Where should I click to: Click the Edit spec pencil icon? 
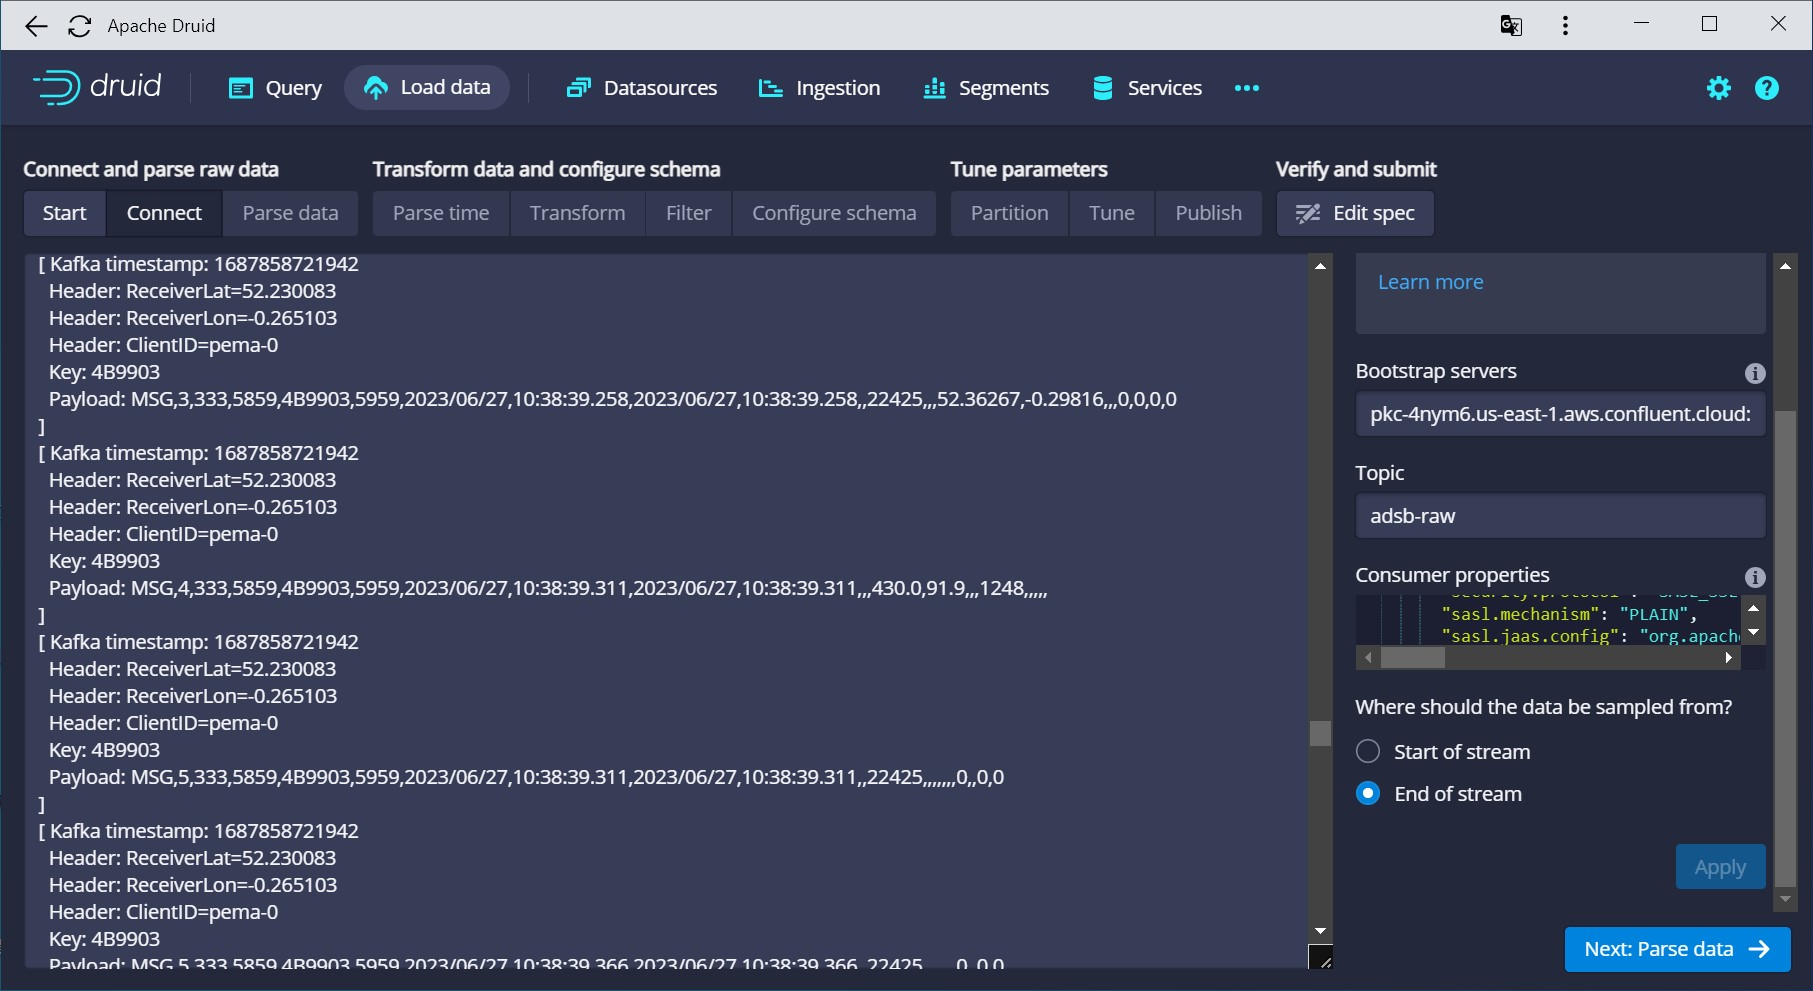(1306, 213)
